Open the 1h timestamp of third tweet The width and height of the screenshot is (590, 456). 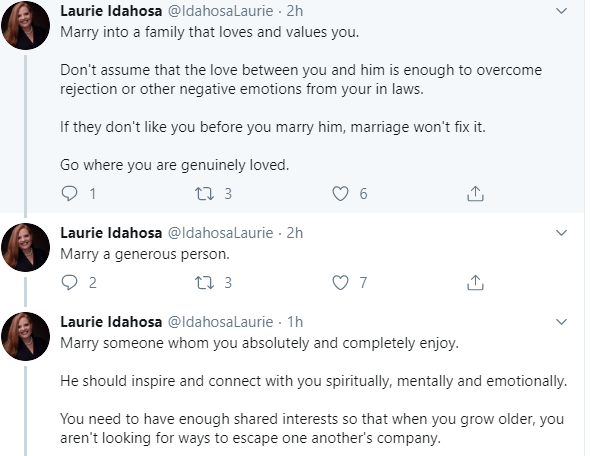pos(295,322)
